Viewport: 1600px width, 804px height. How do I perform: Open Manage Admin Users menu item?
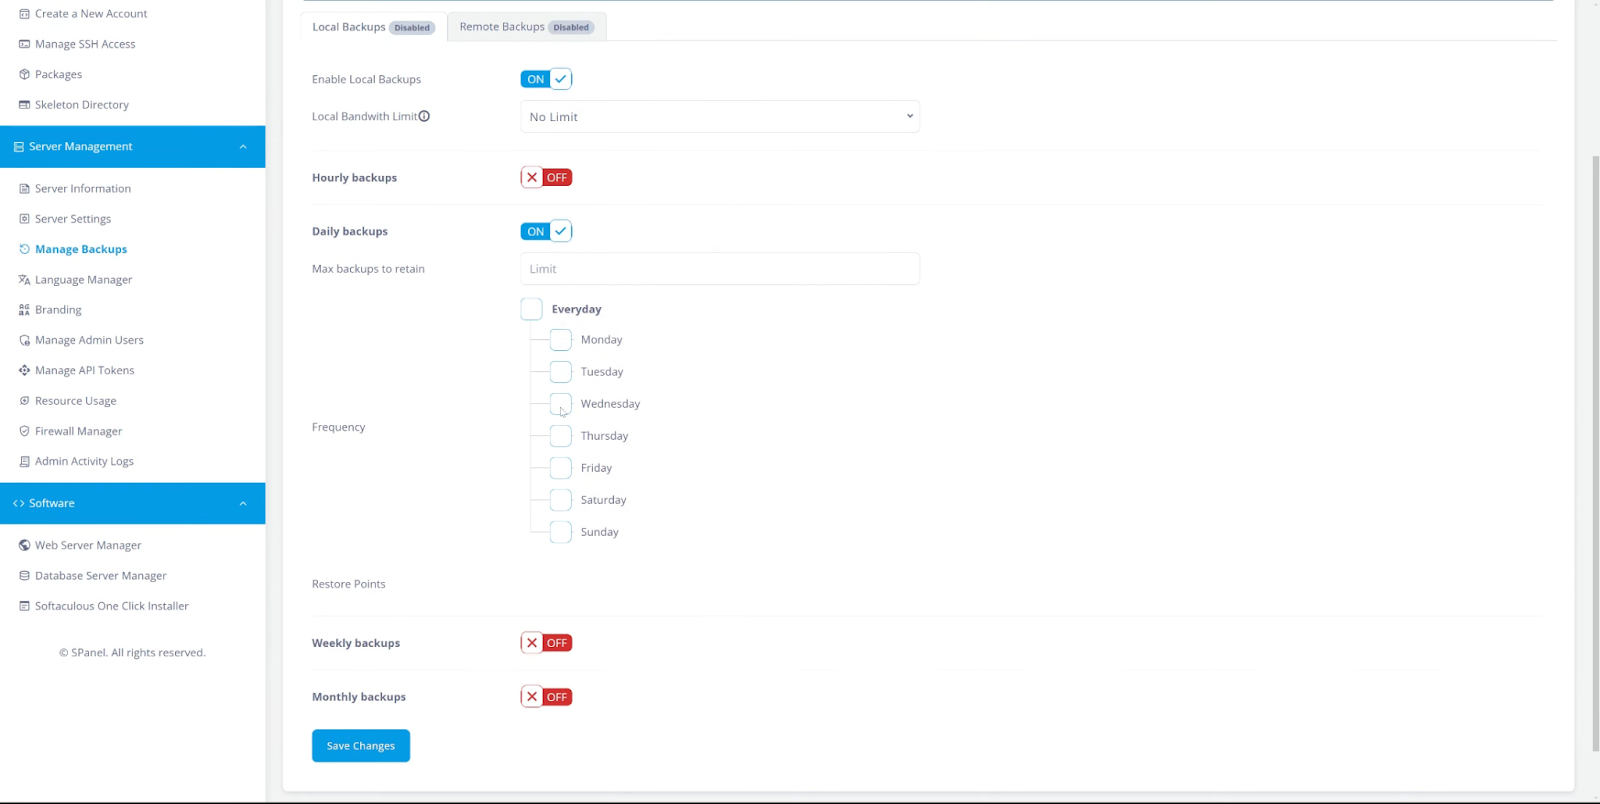(x=89, y=340)
